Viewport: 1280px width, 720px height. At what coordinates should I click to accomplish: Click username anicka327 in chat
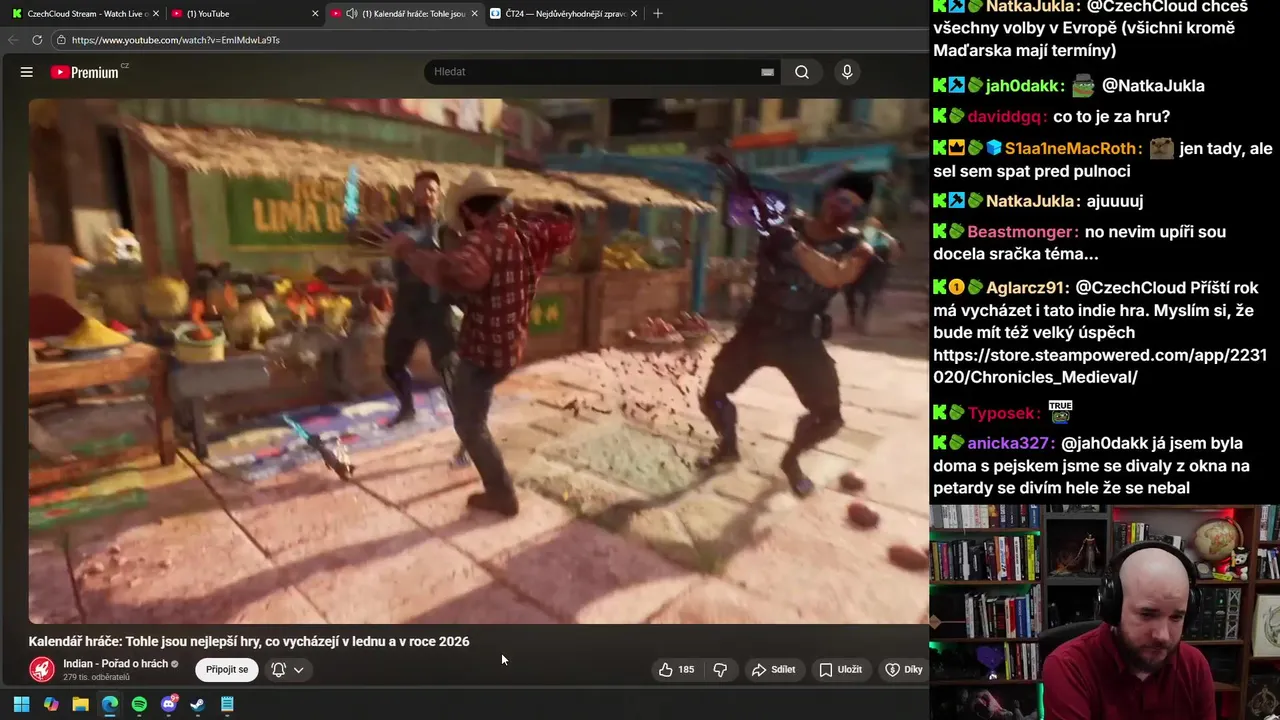[x=1010, y=443]
